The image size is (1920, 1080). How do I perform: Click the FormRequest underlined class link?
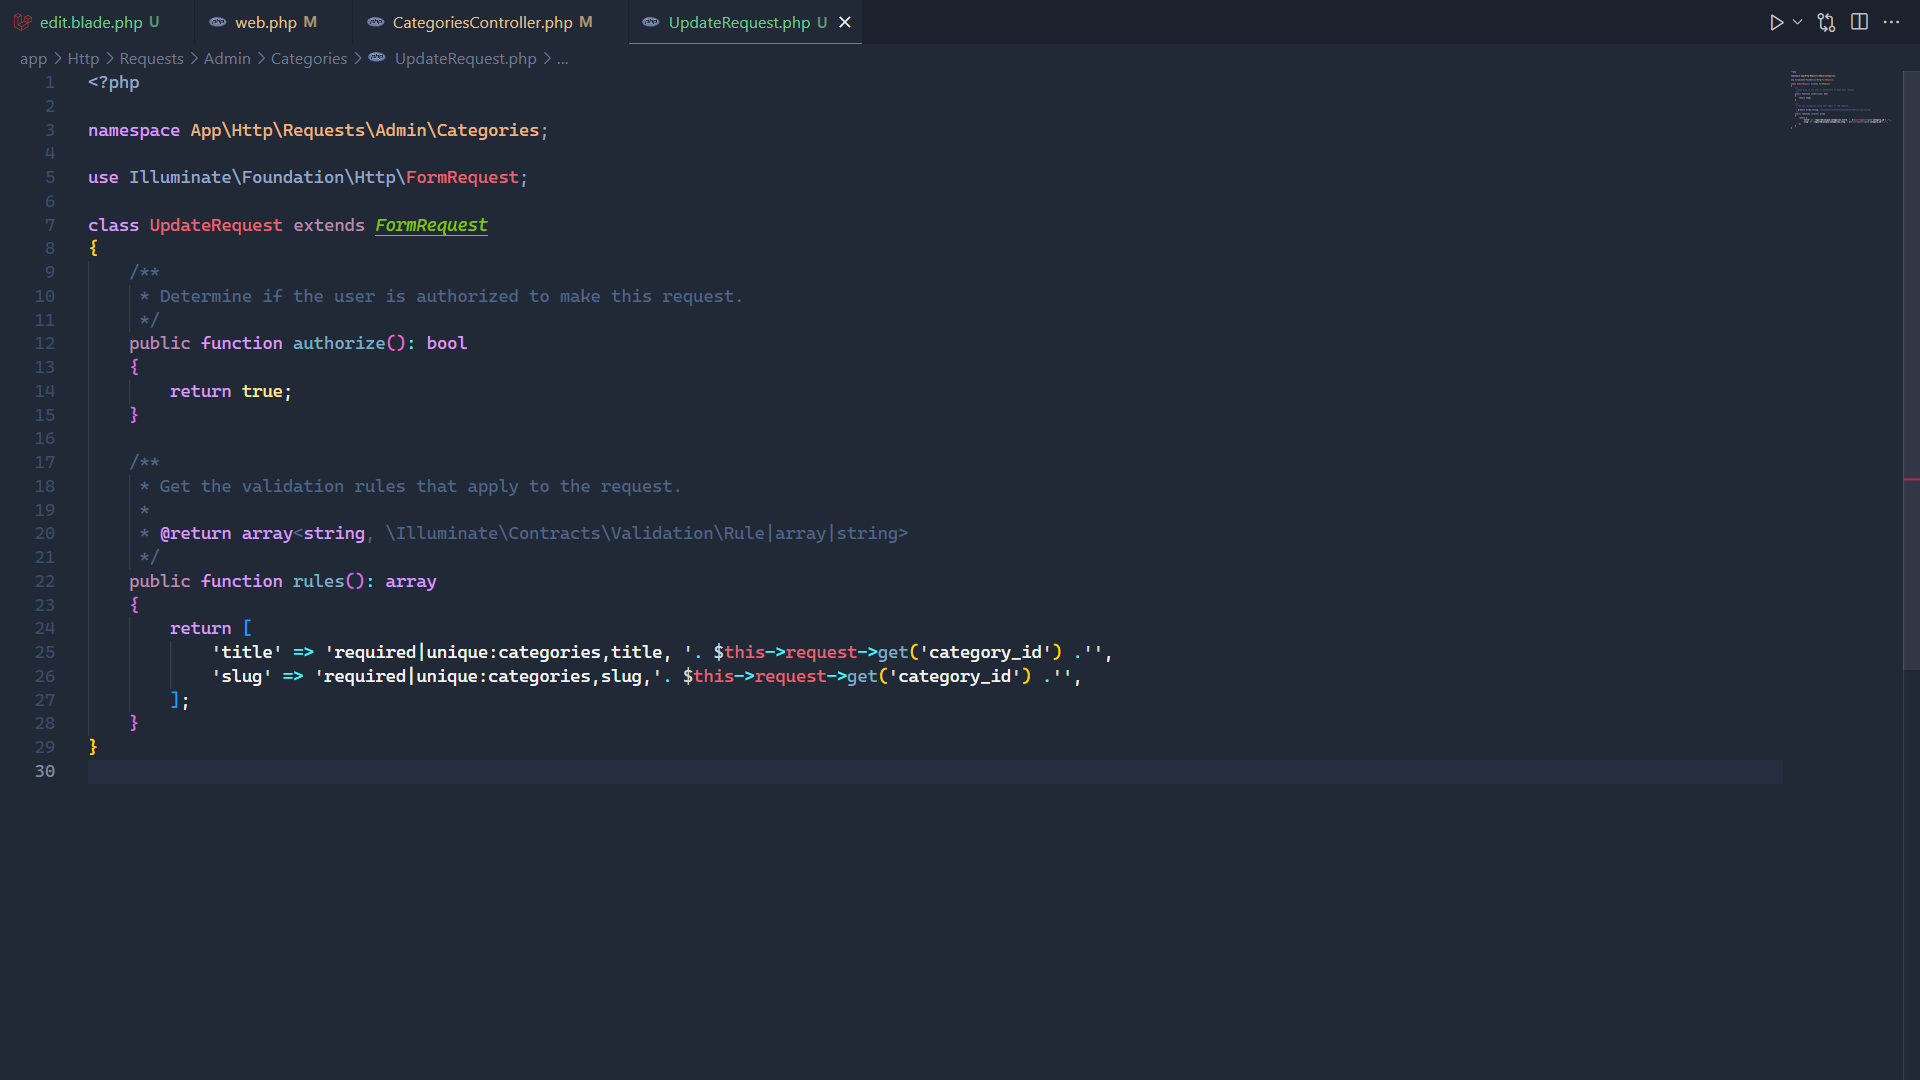click(431, 225)
